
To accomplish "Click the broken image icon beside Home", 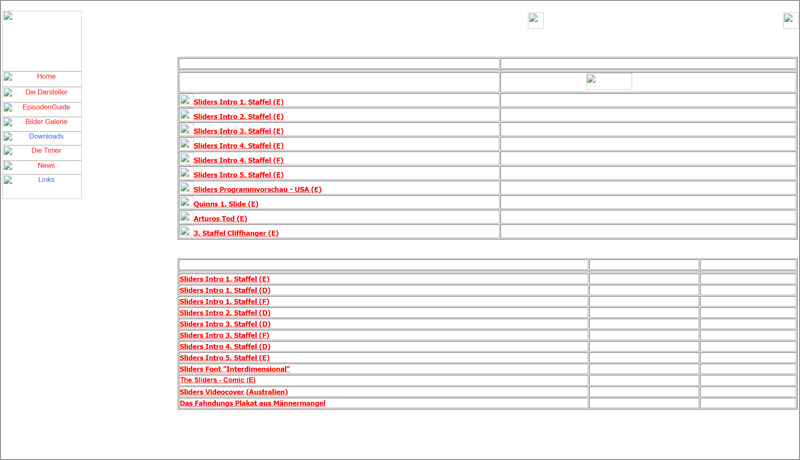I will (x=8, y=77).
